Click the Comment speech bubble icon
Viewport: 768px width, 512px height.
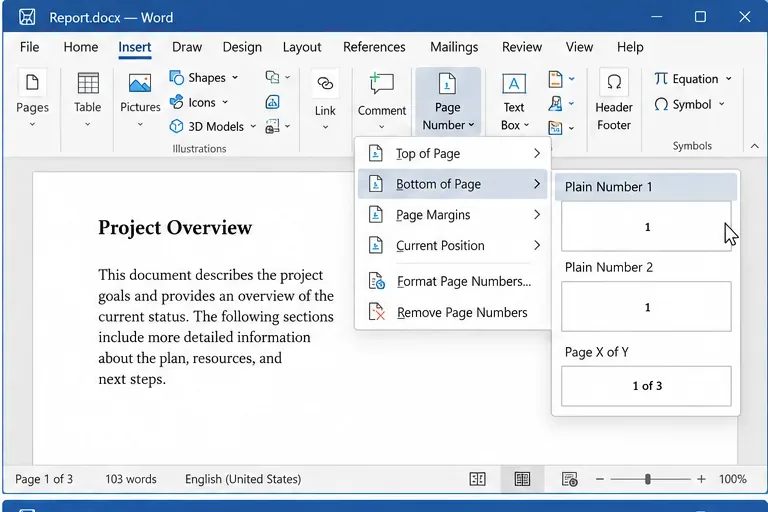pos(382,83)
